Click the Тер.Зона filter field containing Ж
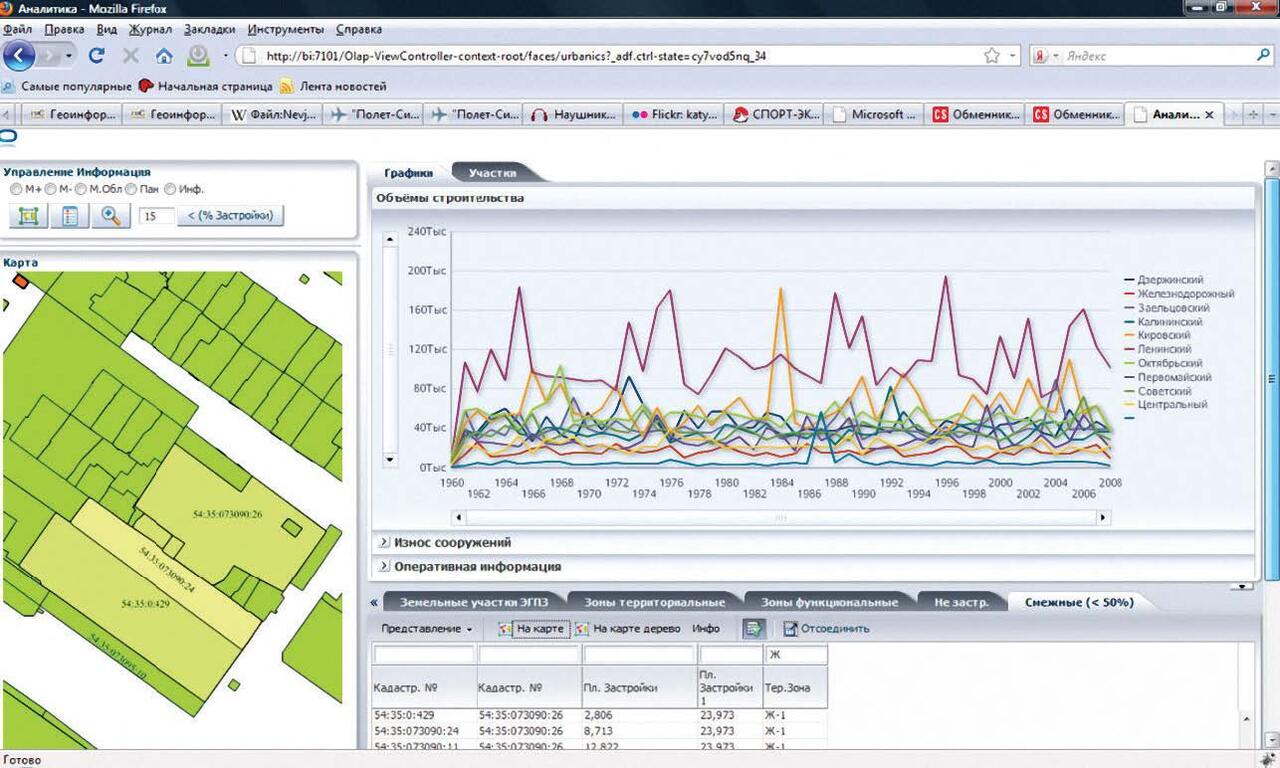The height and width of the screenshot is (768, 1280). [x=796, y=655]
